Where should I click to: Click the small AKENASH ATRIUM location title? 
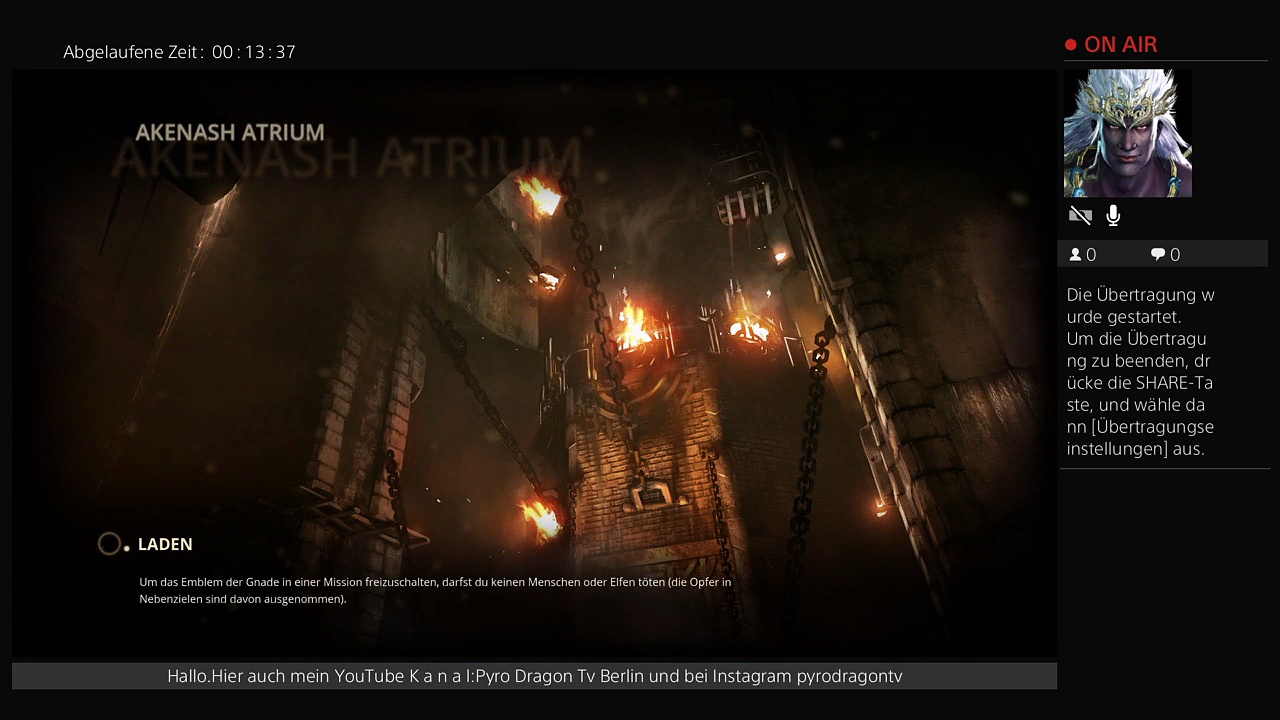(x=230, y=132)
